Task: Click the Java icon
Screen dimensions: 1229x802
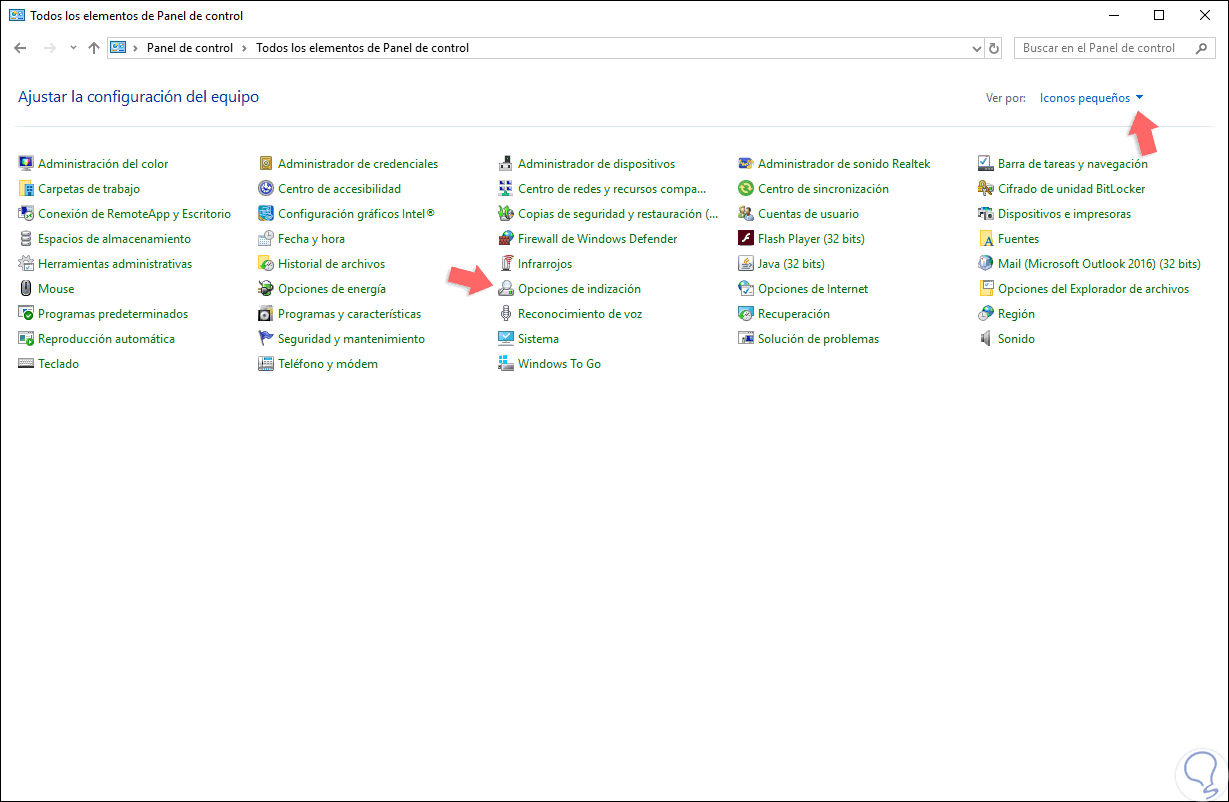Action: (746, 264)
